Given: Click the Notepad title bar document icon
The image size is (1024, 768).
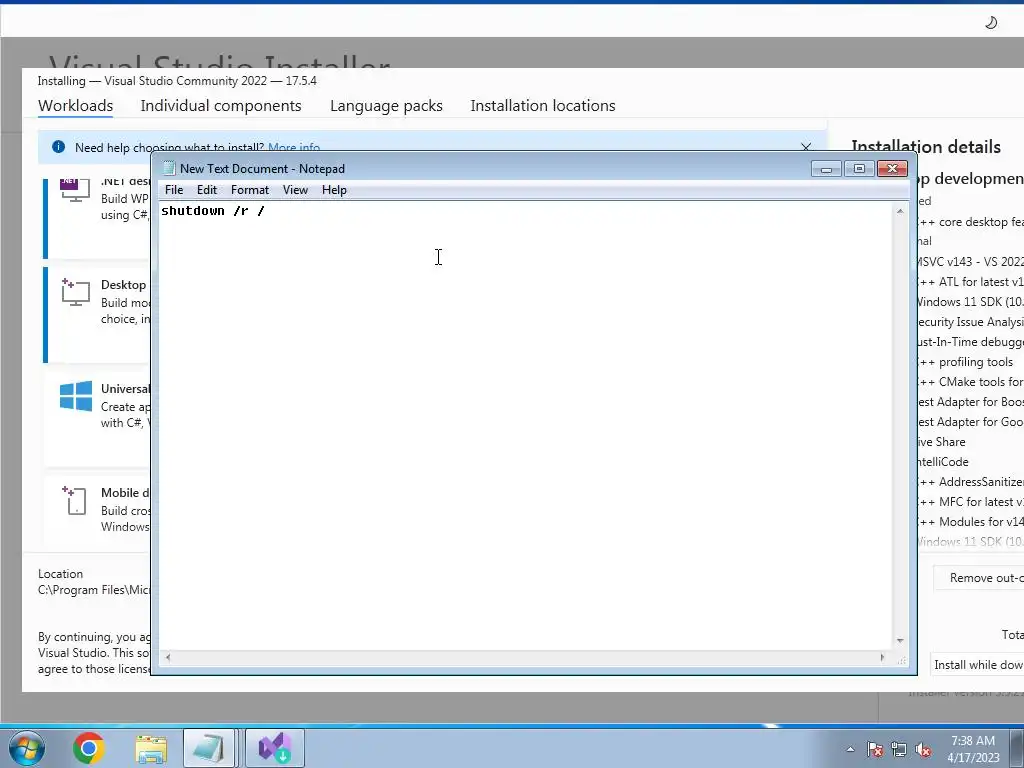Looking at the screenshot, I should click(x=169, y=168).
